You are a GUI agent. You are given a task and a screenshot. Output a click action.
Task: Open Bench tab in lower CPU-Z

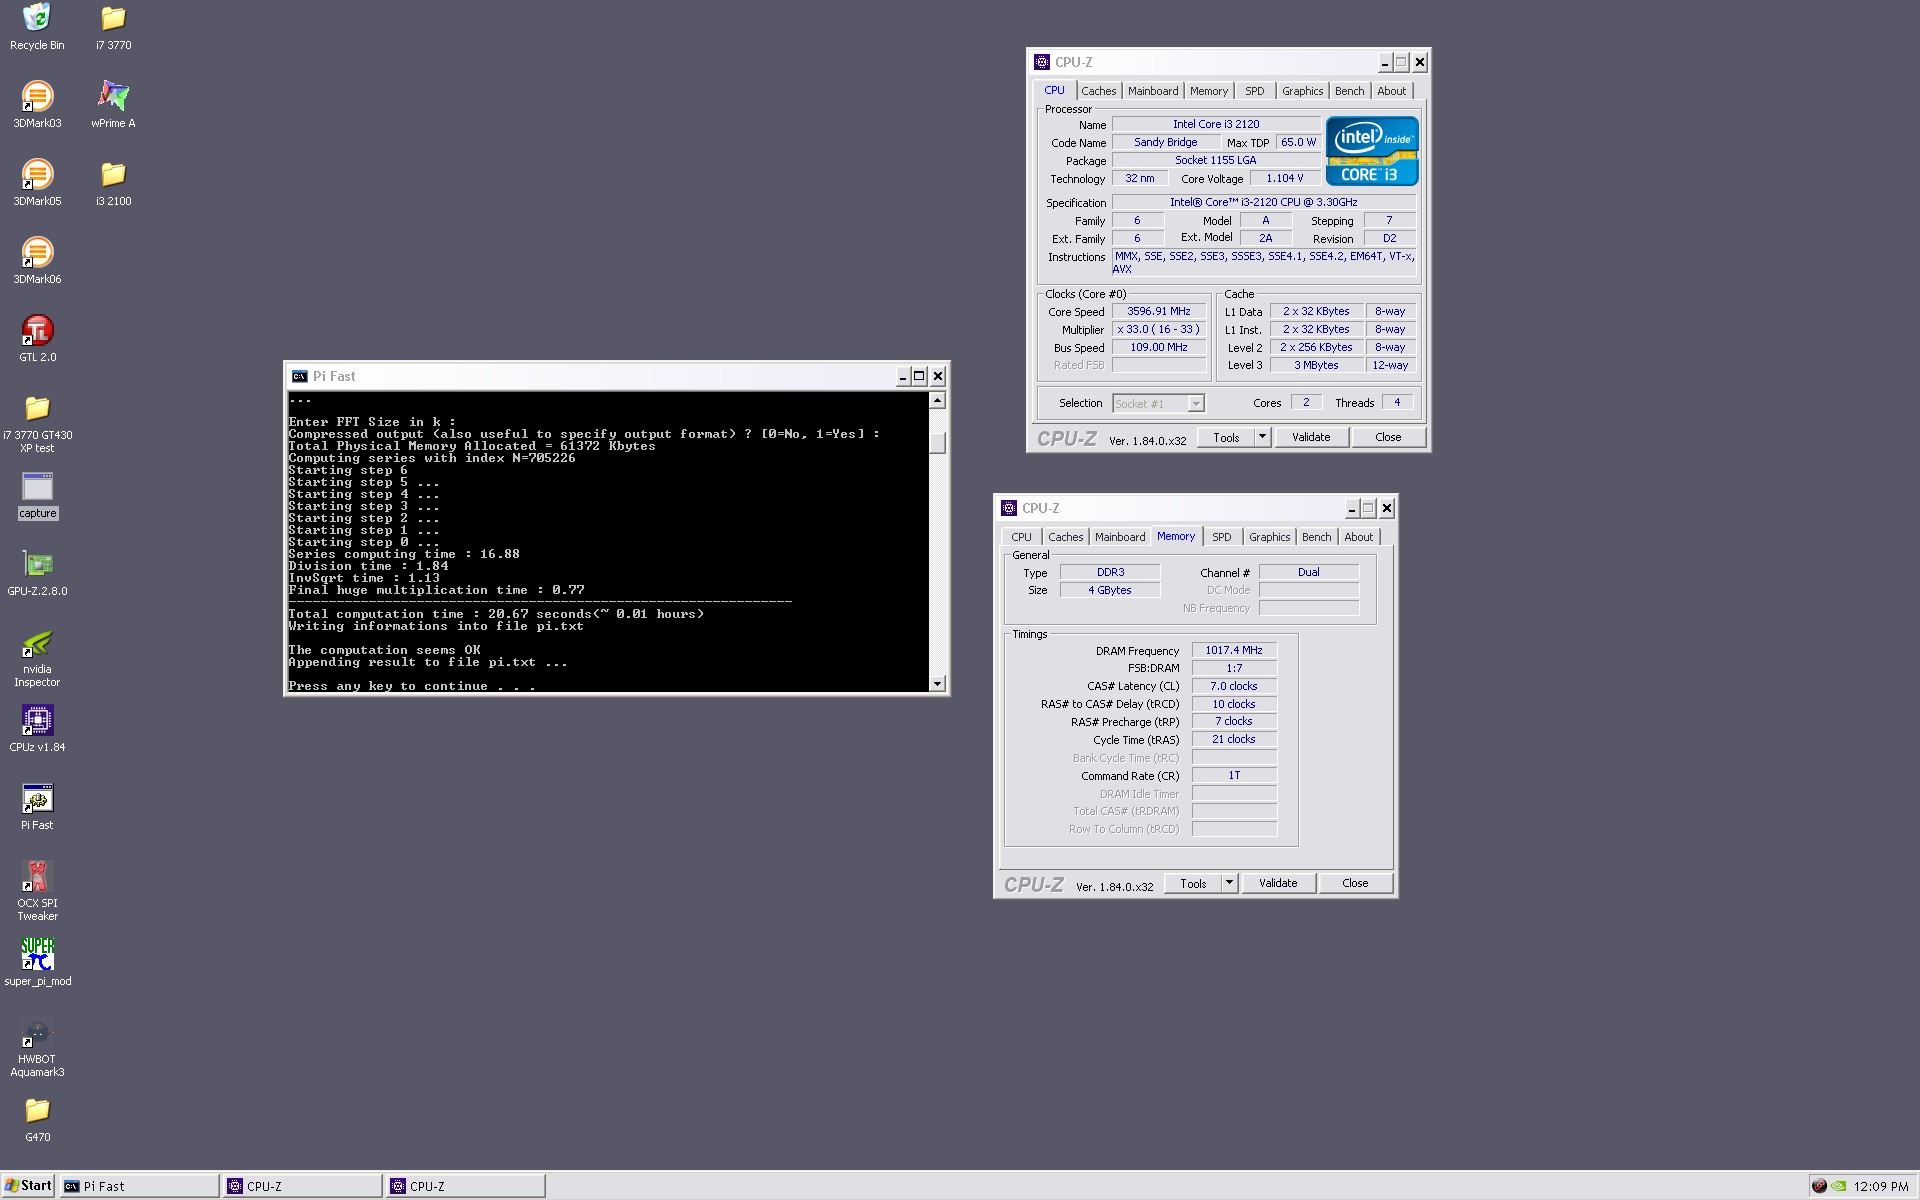(1316, 537)
